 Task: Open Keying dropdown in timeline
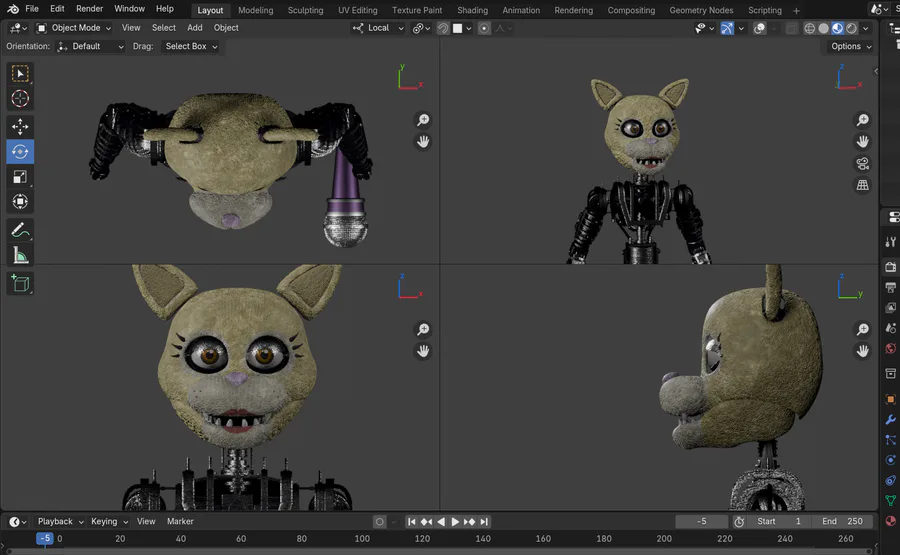109,522
